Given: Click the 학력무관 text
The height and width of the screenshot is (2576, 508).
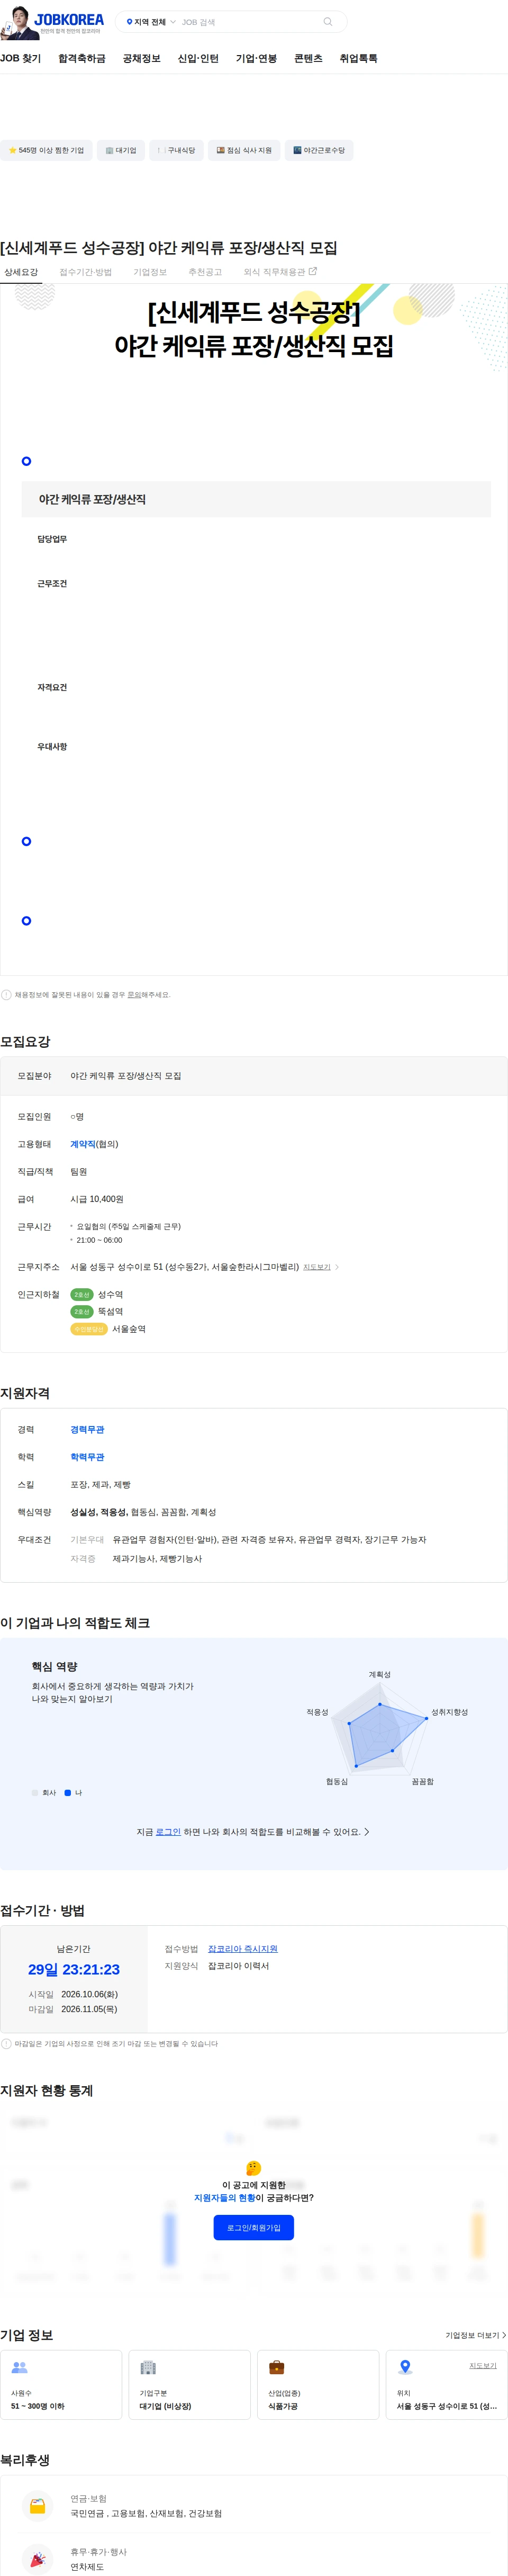Looking at the screenshot, I should point(87,1457).
